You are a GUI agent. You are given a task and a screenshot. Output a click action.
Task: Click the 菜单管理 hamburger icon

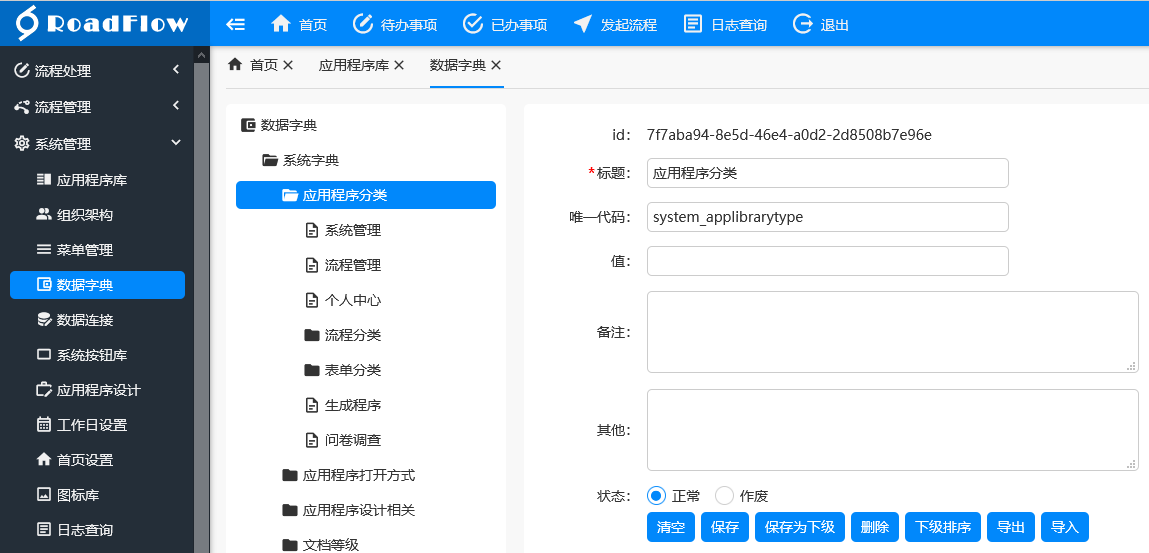coord(44,250)
